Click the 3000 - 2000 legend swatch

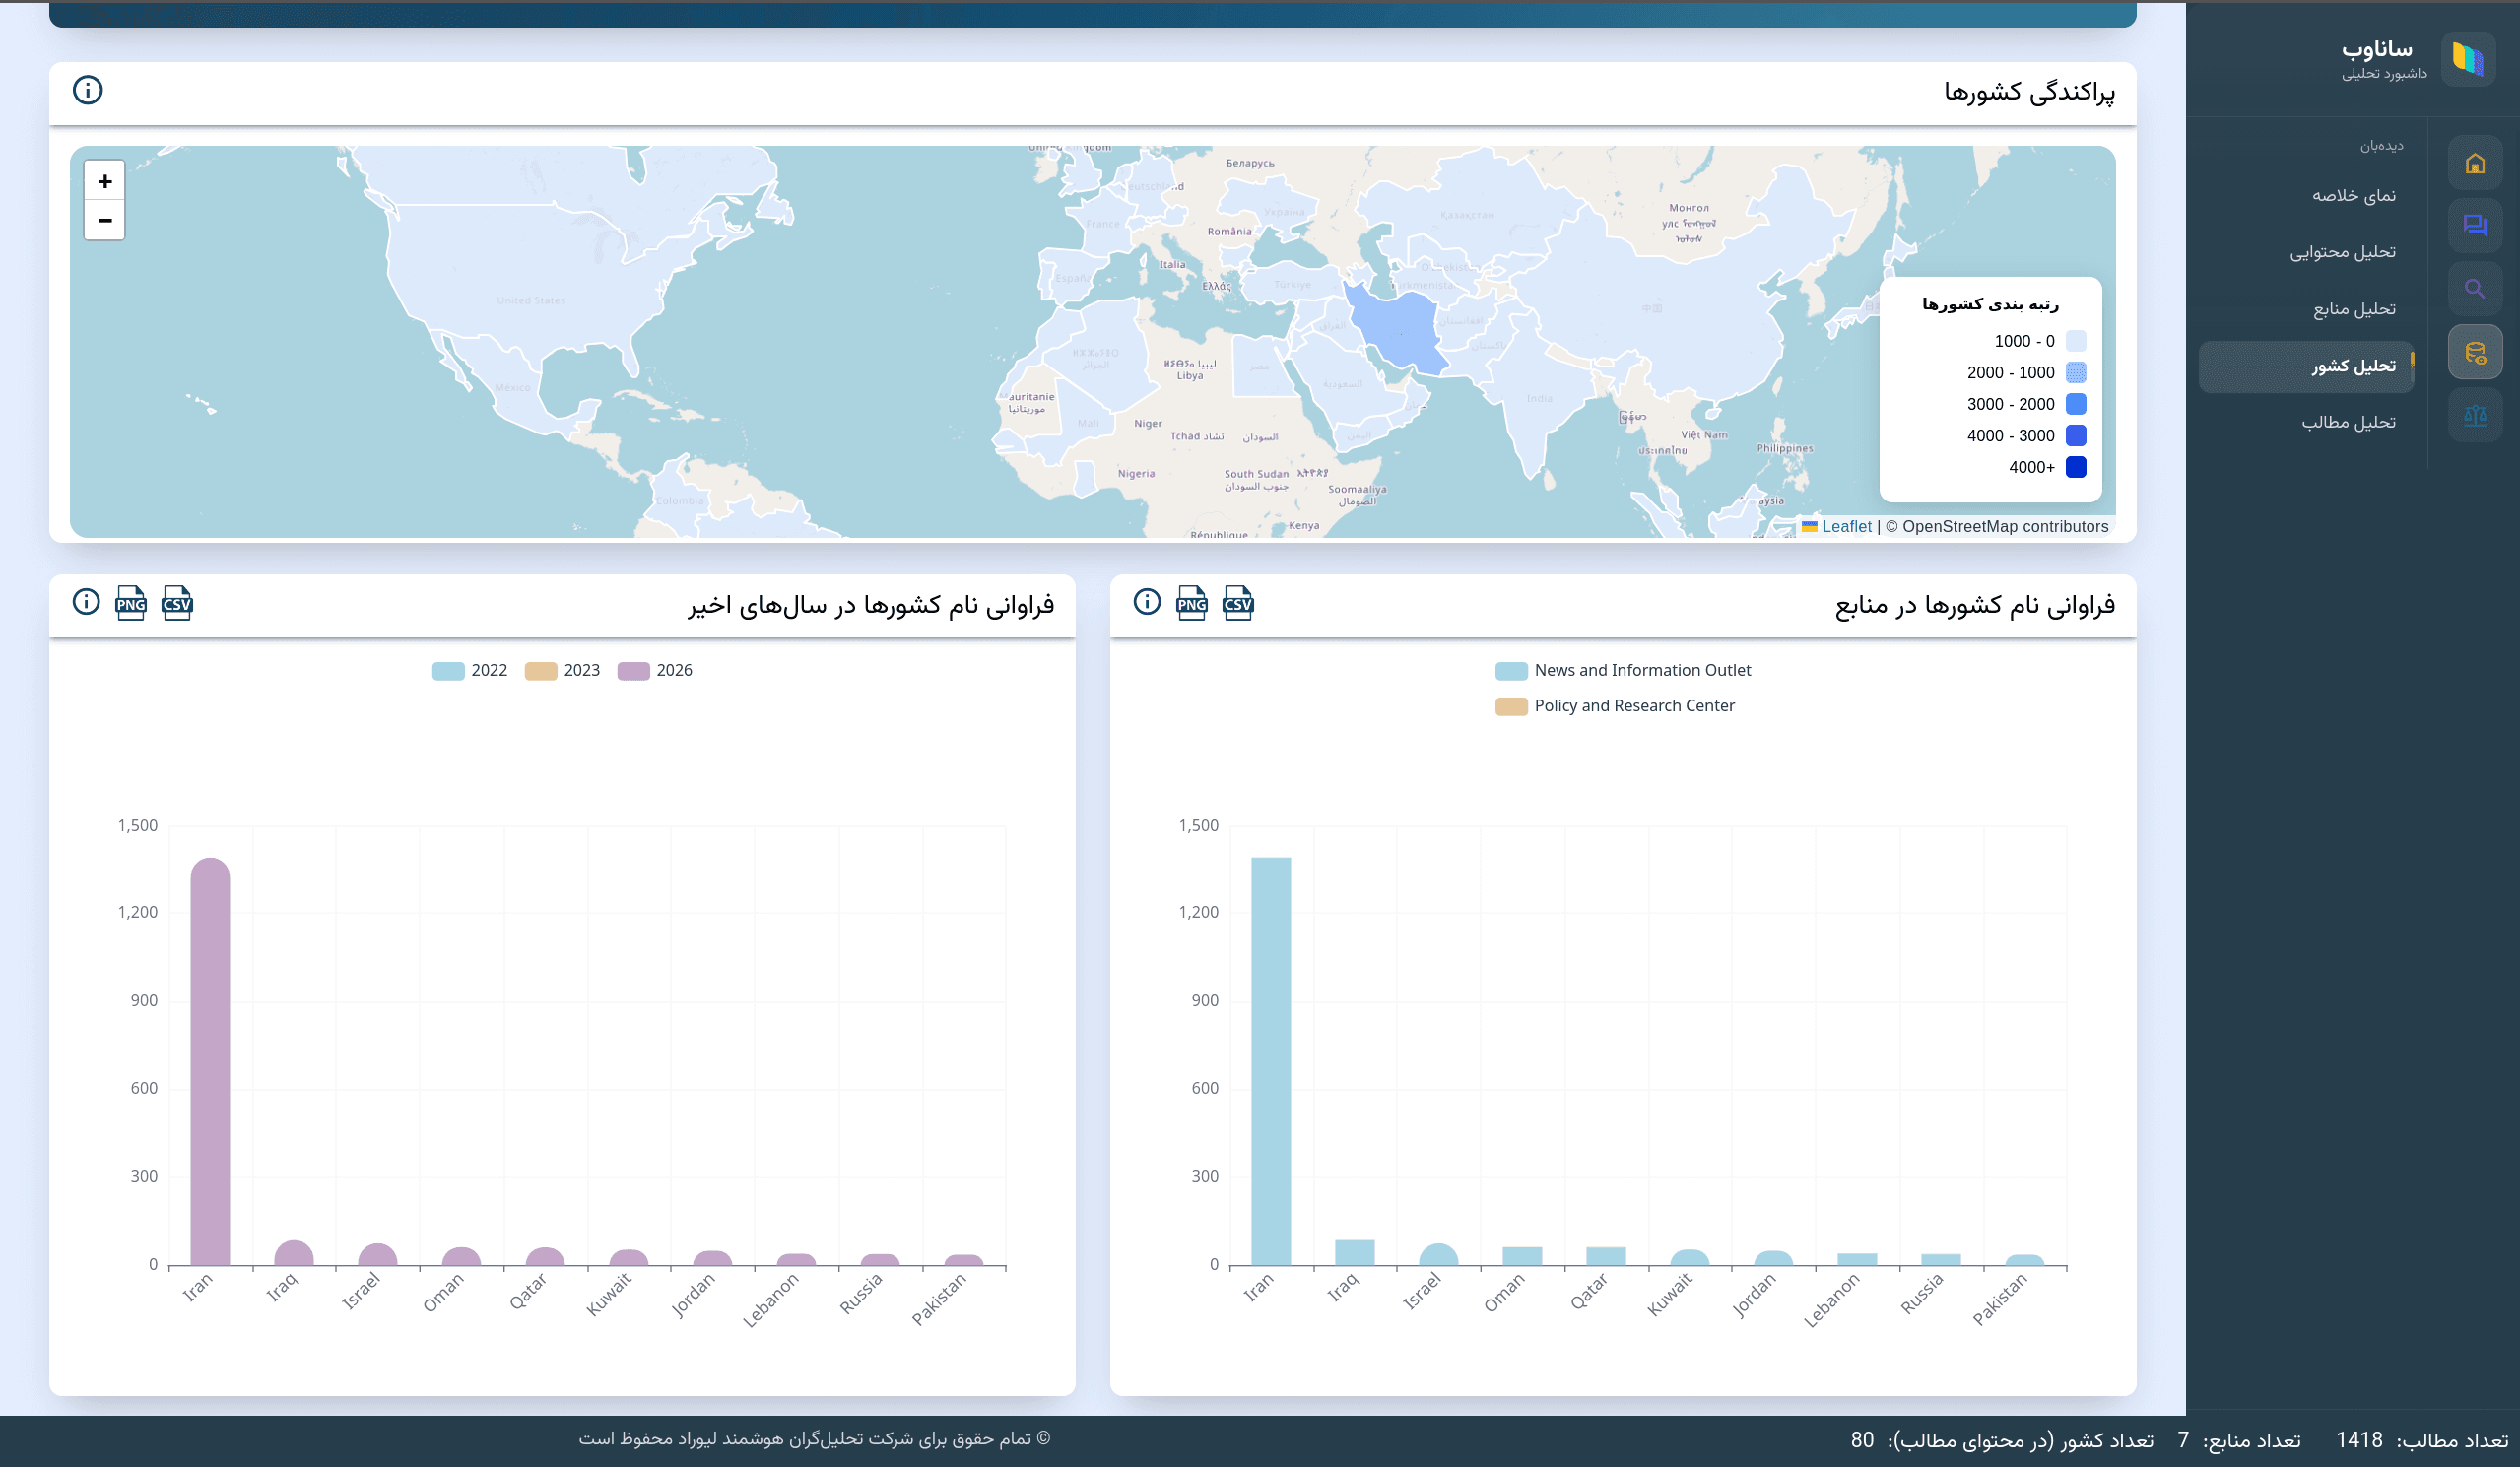point(2076,404)
